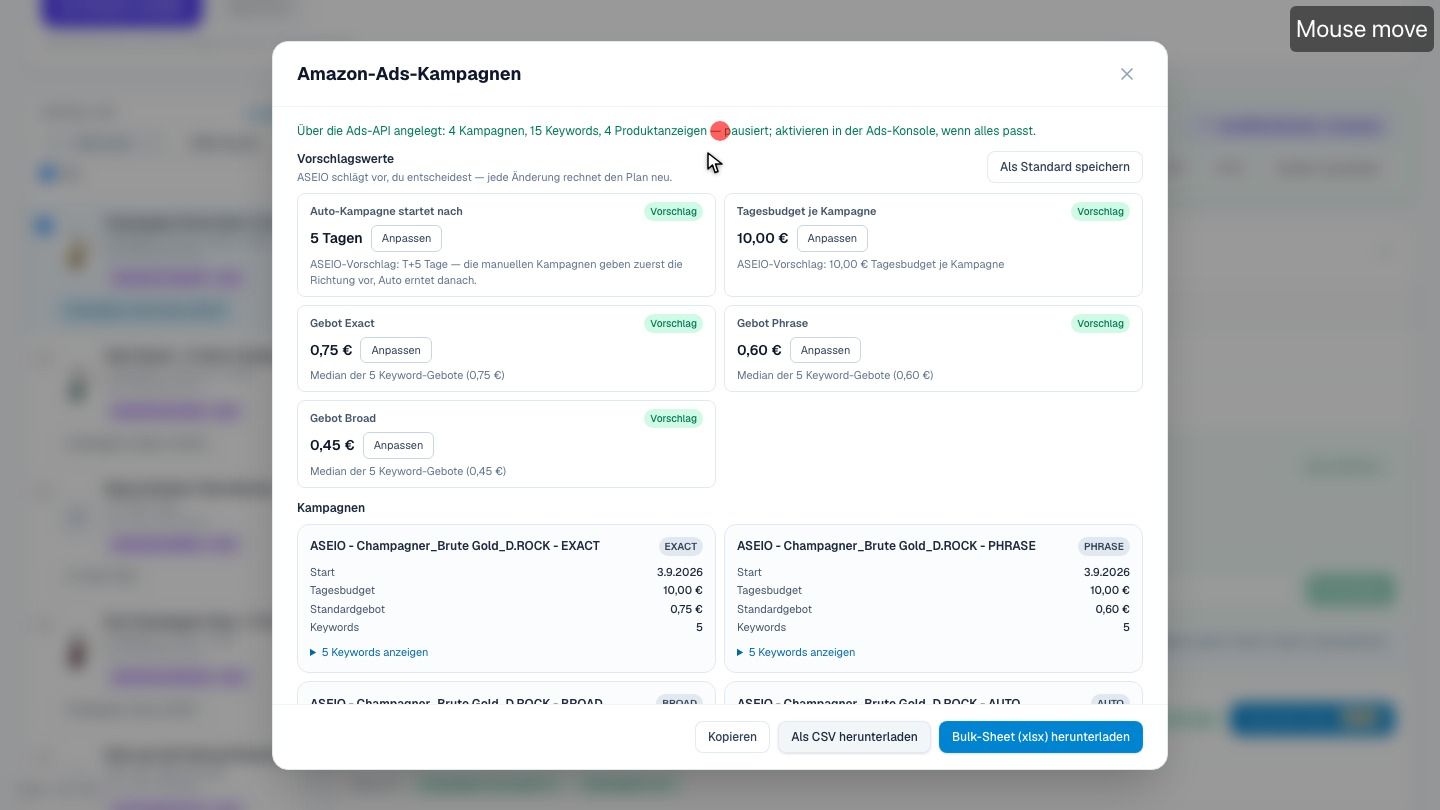The height and width of the screenshot is (810, 1440).
Task: Click the "Amazon-Ads-Kampagnen" dialog title
Action: (x=409, y=74)
